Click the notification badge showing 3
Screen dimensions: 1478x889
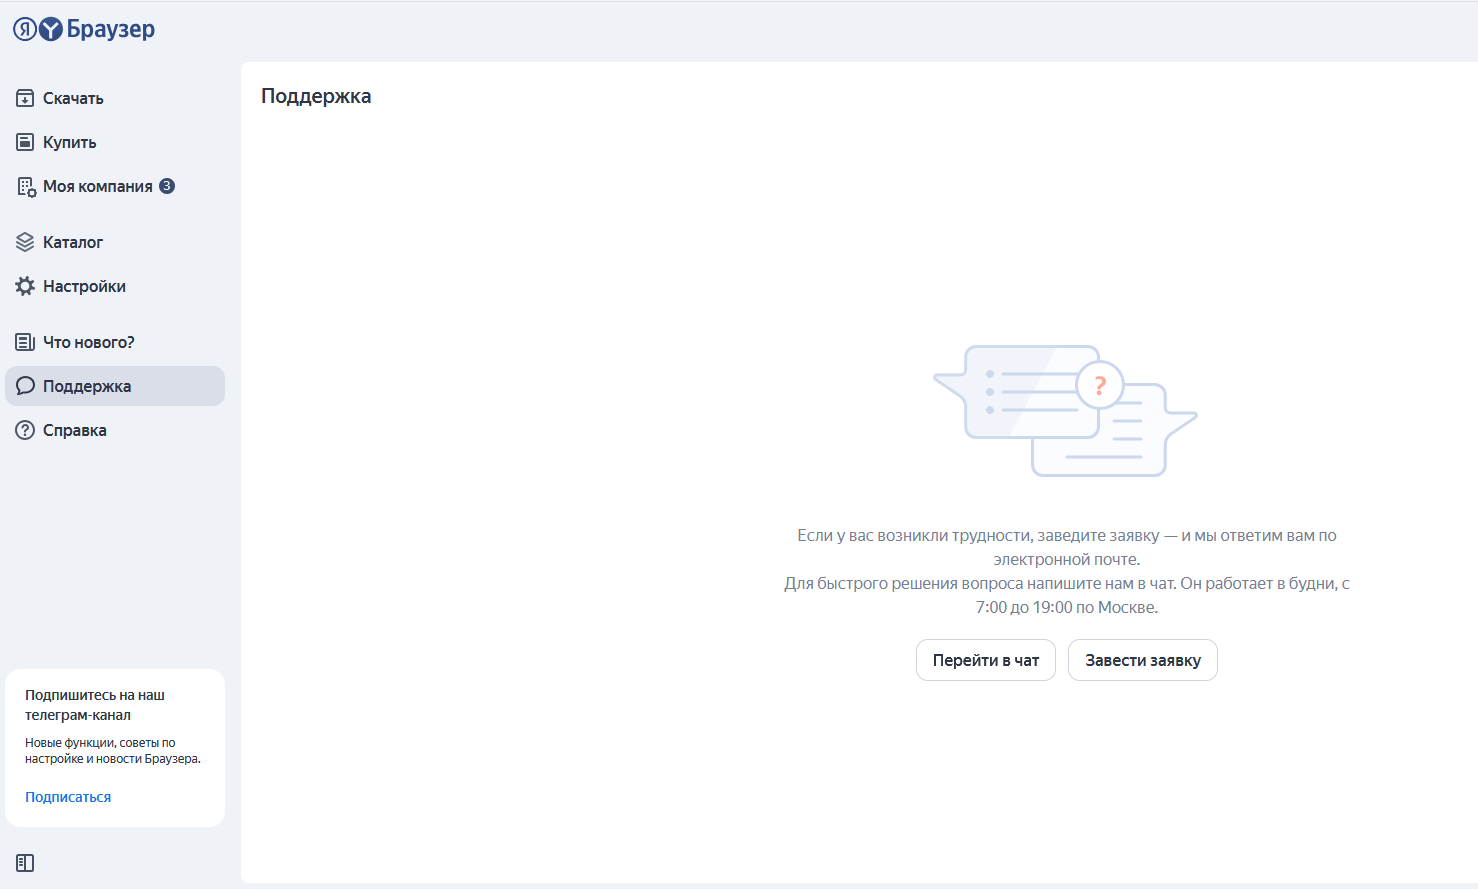[167, 186]
